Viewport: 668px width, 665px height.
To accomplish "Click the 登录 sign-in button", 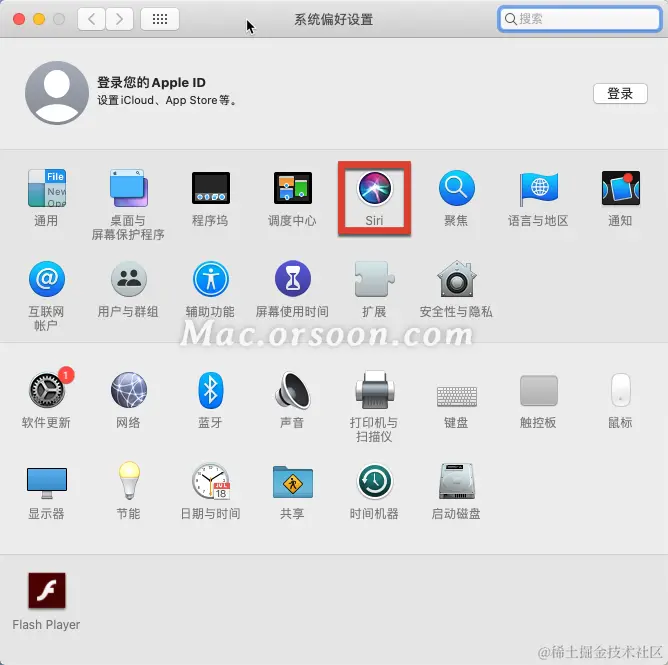I will point(620,93).
